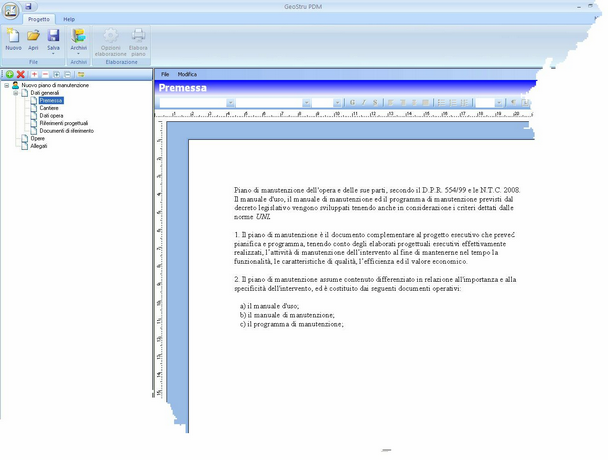
Task: Collapse the Dati generali tree node
Action: (16, 93)
